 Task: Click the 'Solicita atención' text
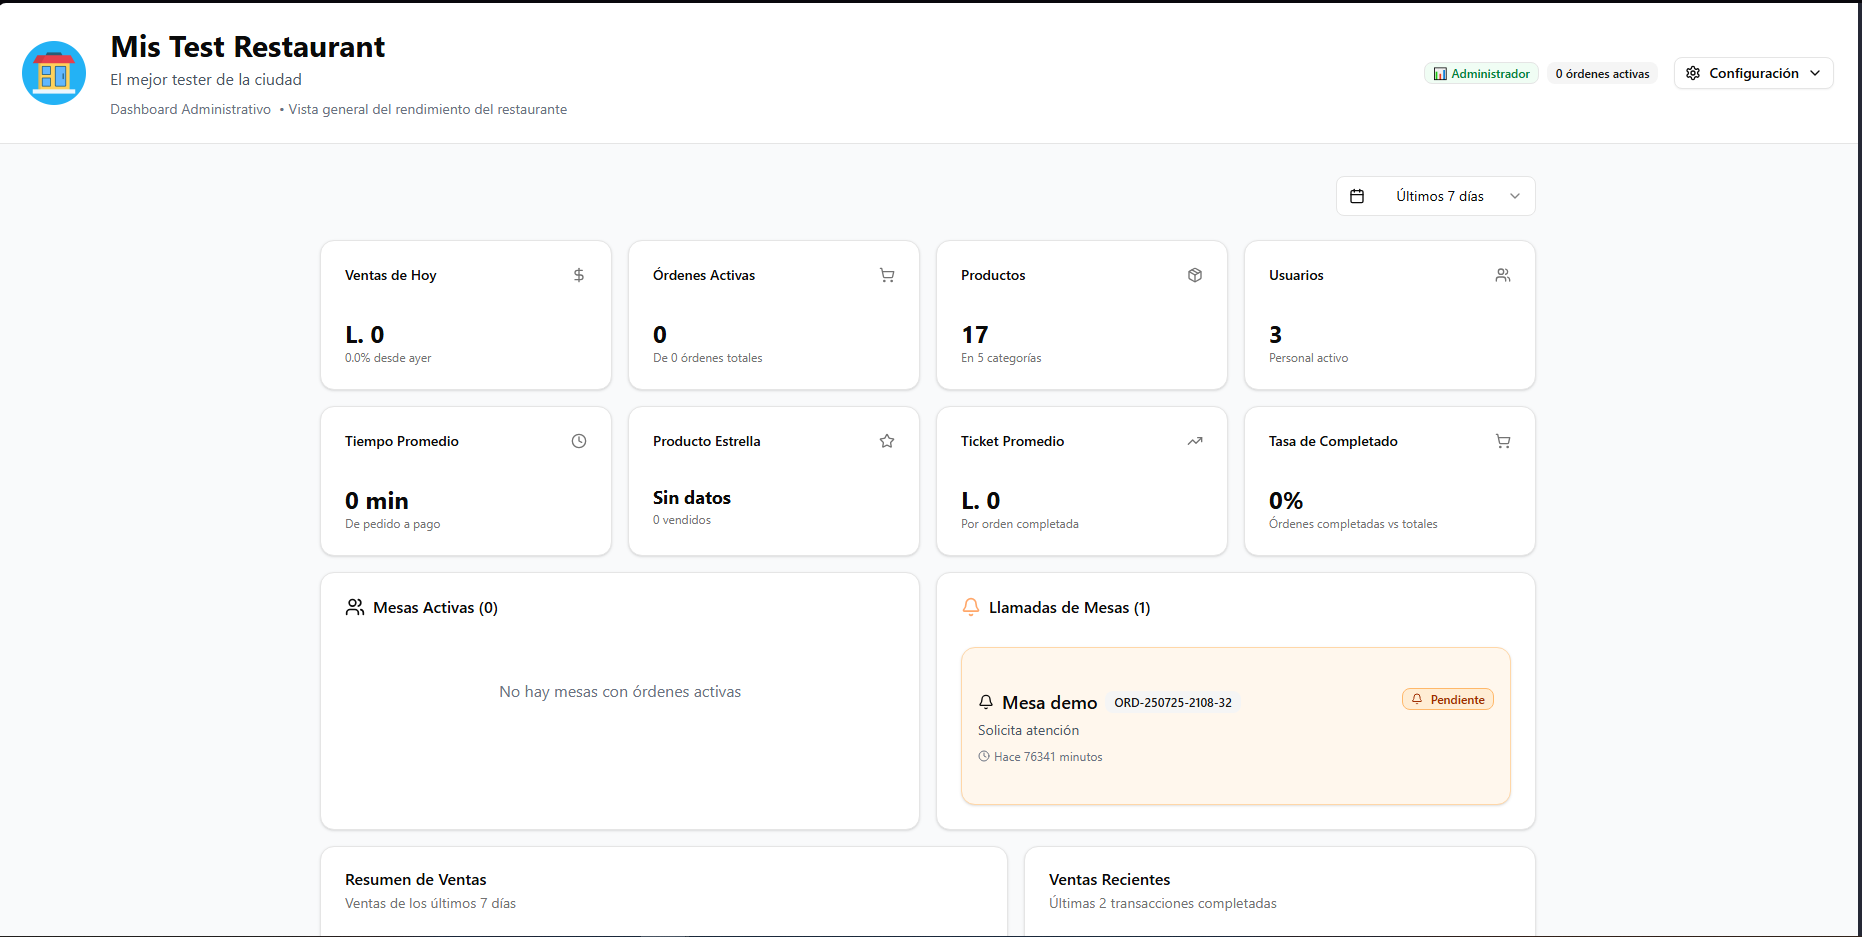pyautogui.click(x=1028, y=730)
